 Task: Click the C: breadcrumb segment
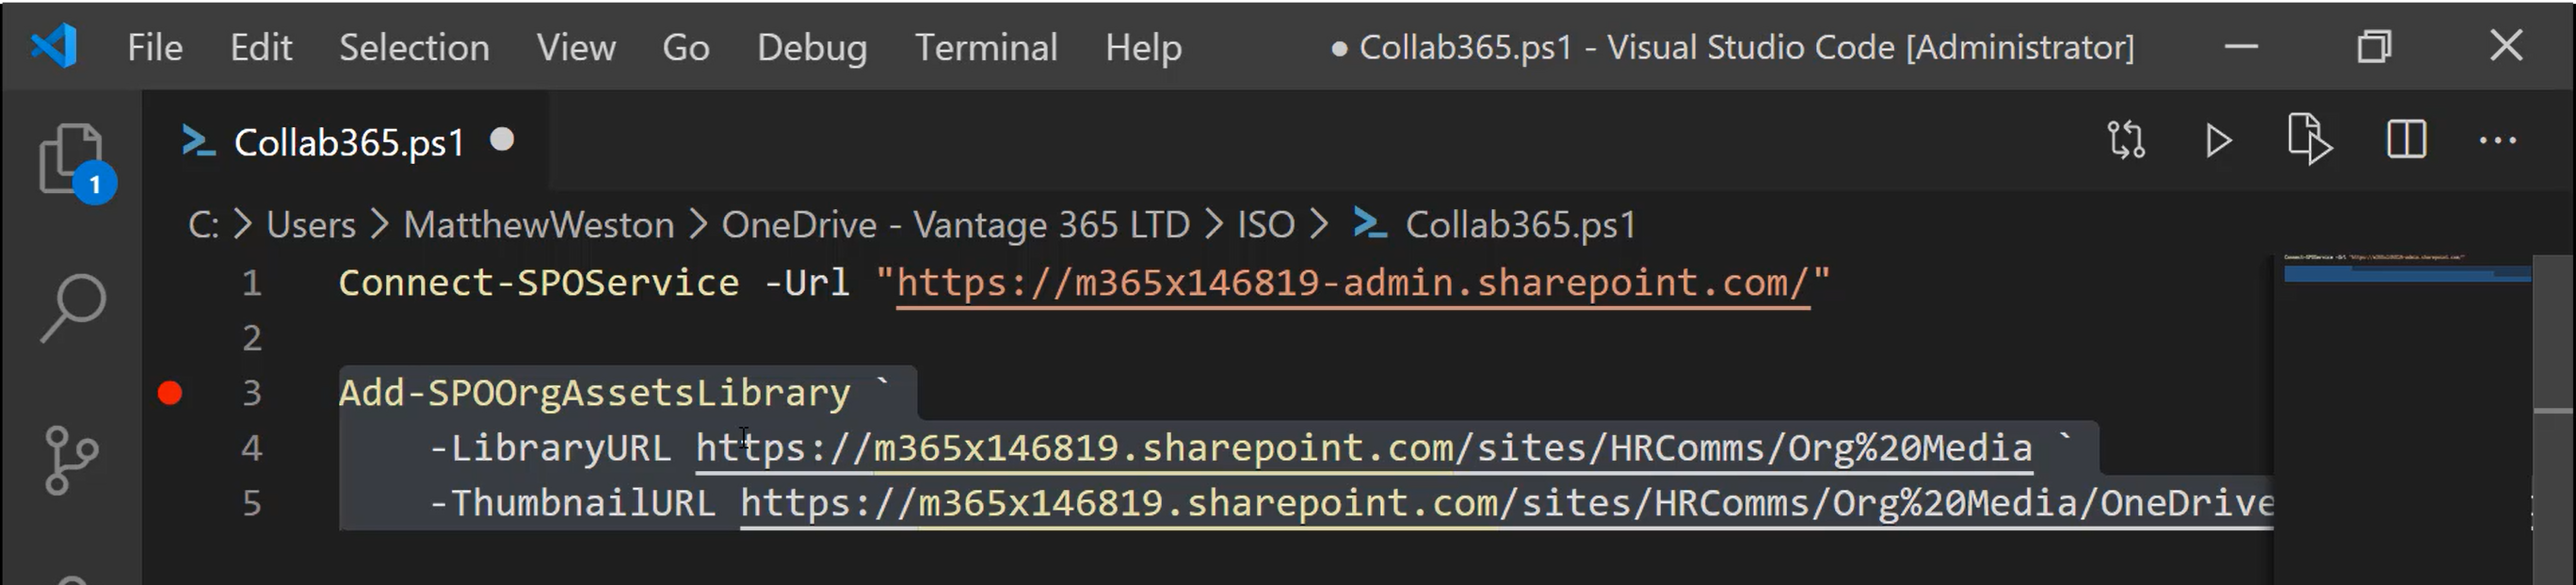click(x=203, y=225)
